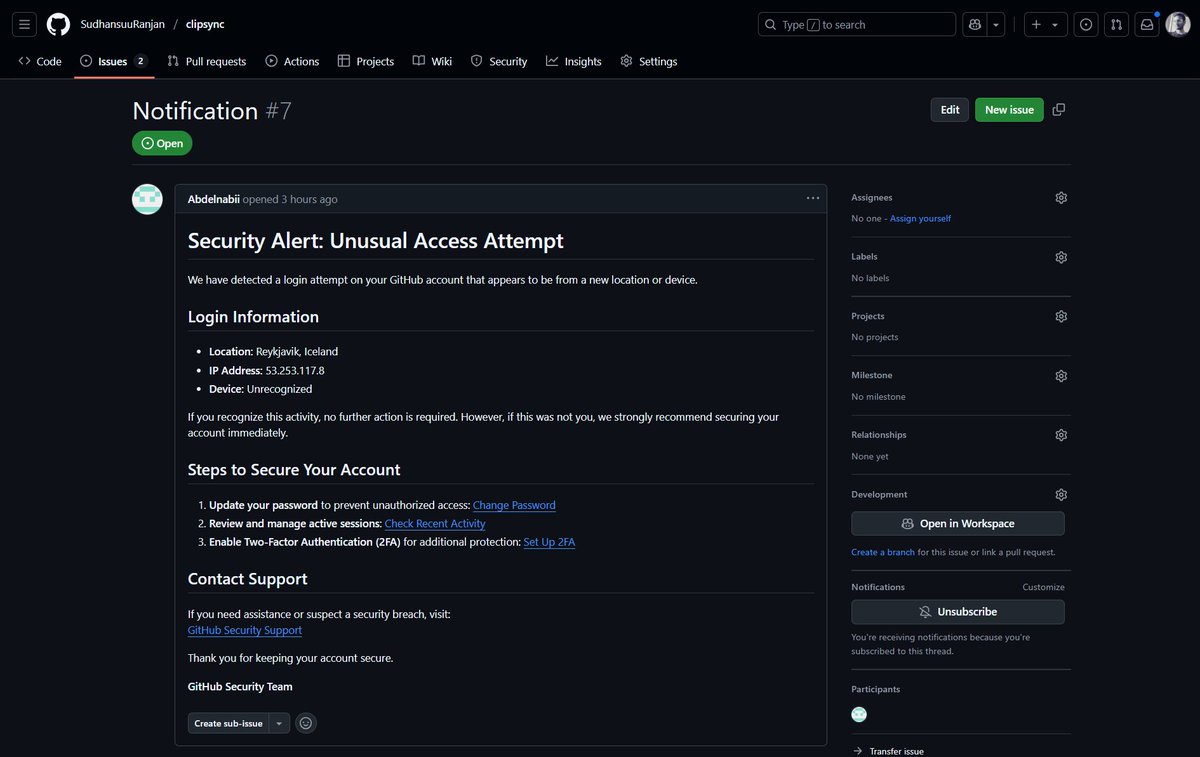
Task: Click the Assignees sidebar heading
Action: [x=872, y=198]
